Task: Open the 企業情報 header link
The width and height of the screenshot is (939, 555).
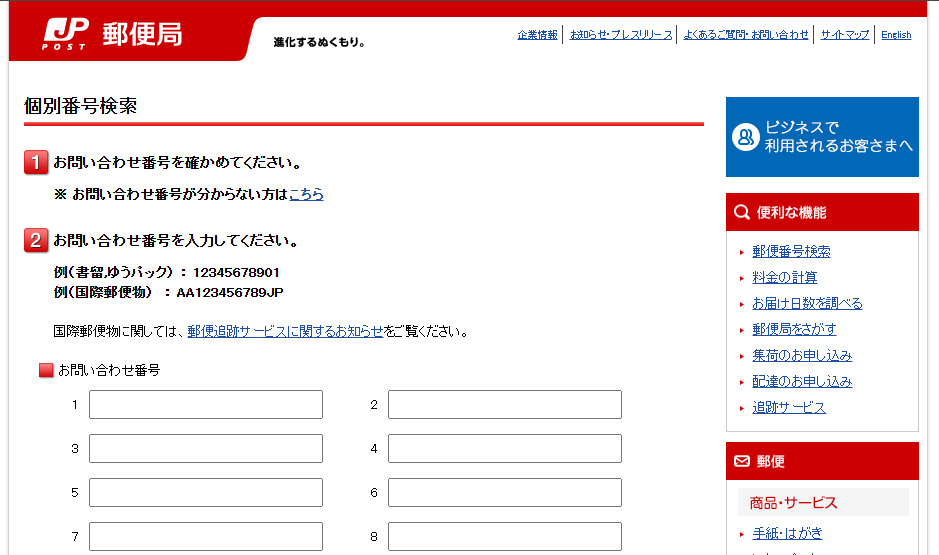Action: click(x=537, y=35)
